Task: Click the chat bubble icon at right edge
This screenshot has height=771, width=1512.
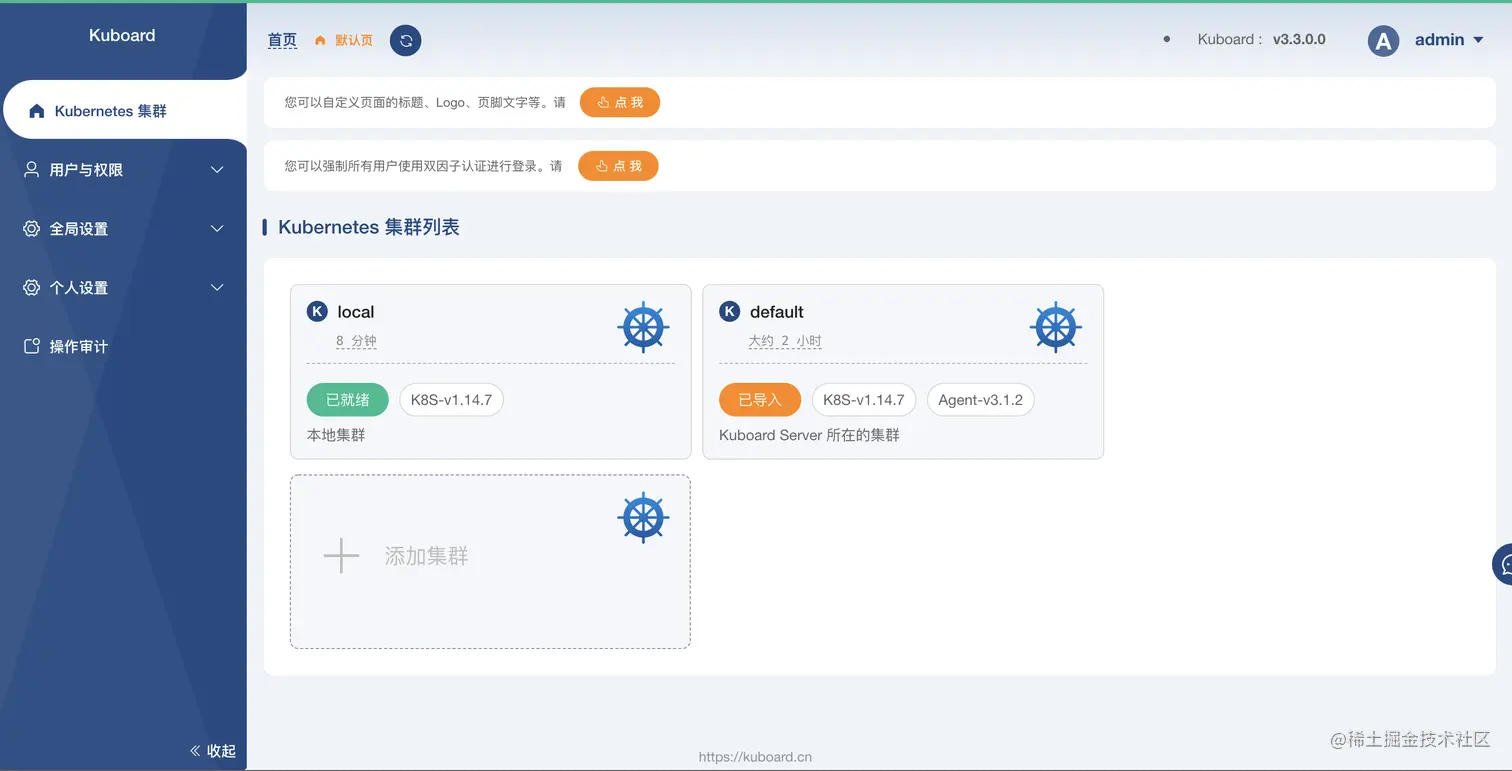Action: click(x=1503, y=565)
